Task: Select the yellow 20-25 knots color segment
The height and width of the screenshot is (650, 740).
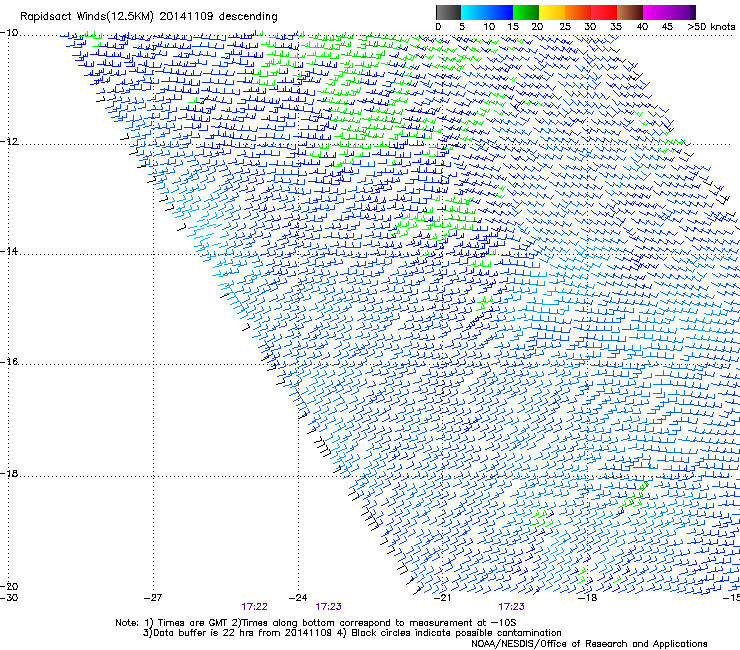Action: click(552, 12)
